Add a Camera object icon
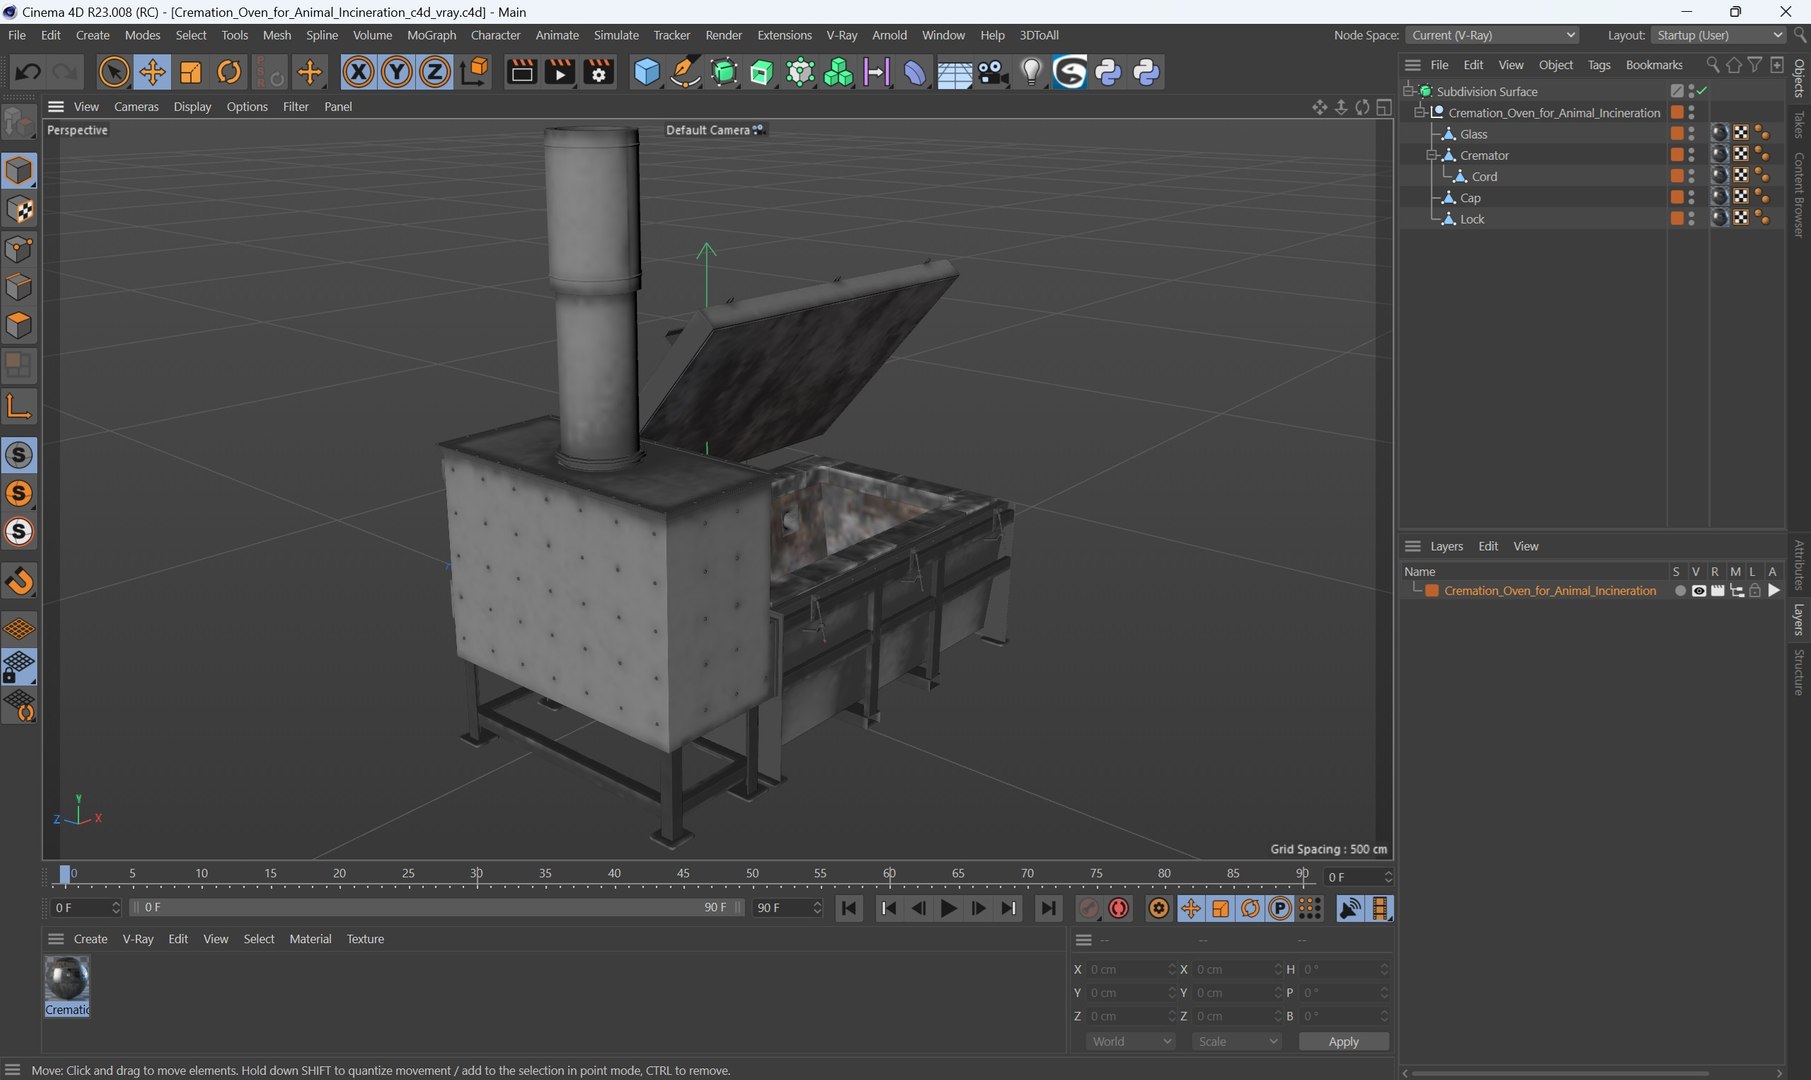1811x1080 pixels. (x=992, y=72)
